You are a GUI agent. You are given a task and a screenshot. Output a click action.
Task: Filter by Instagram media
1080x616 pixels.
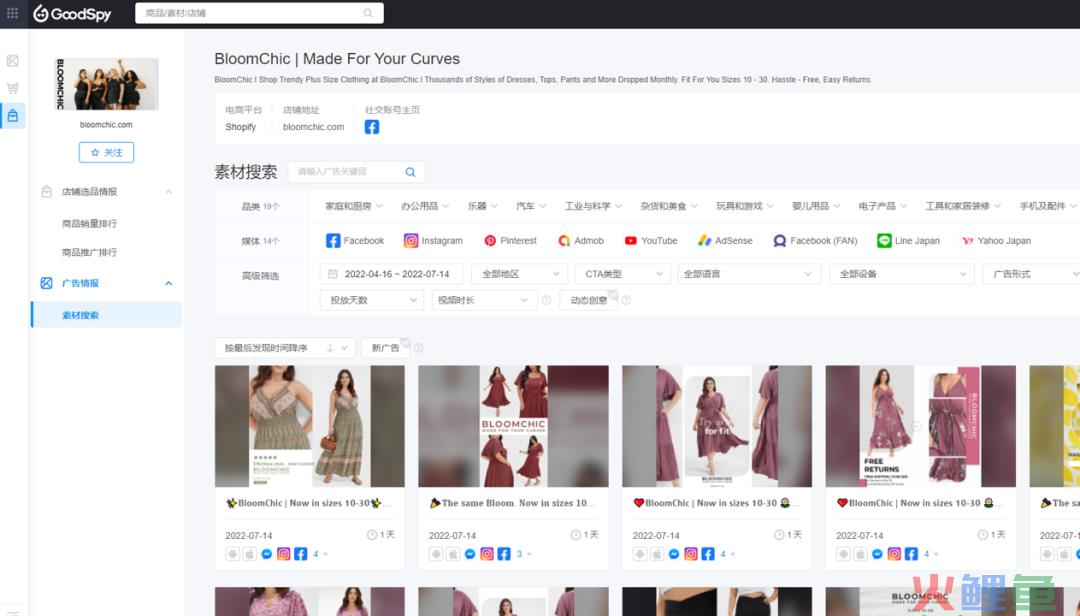(433, 240)
